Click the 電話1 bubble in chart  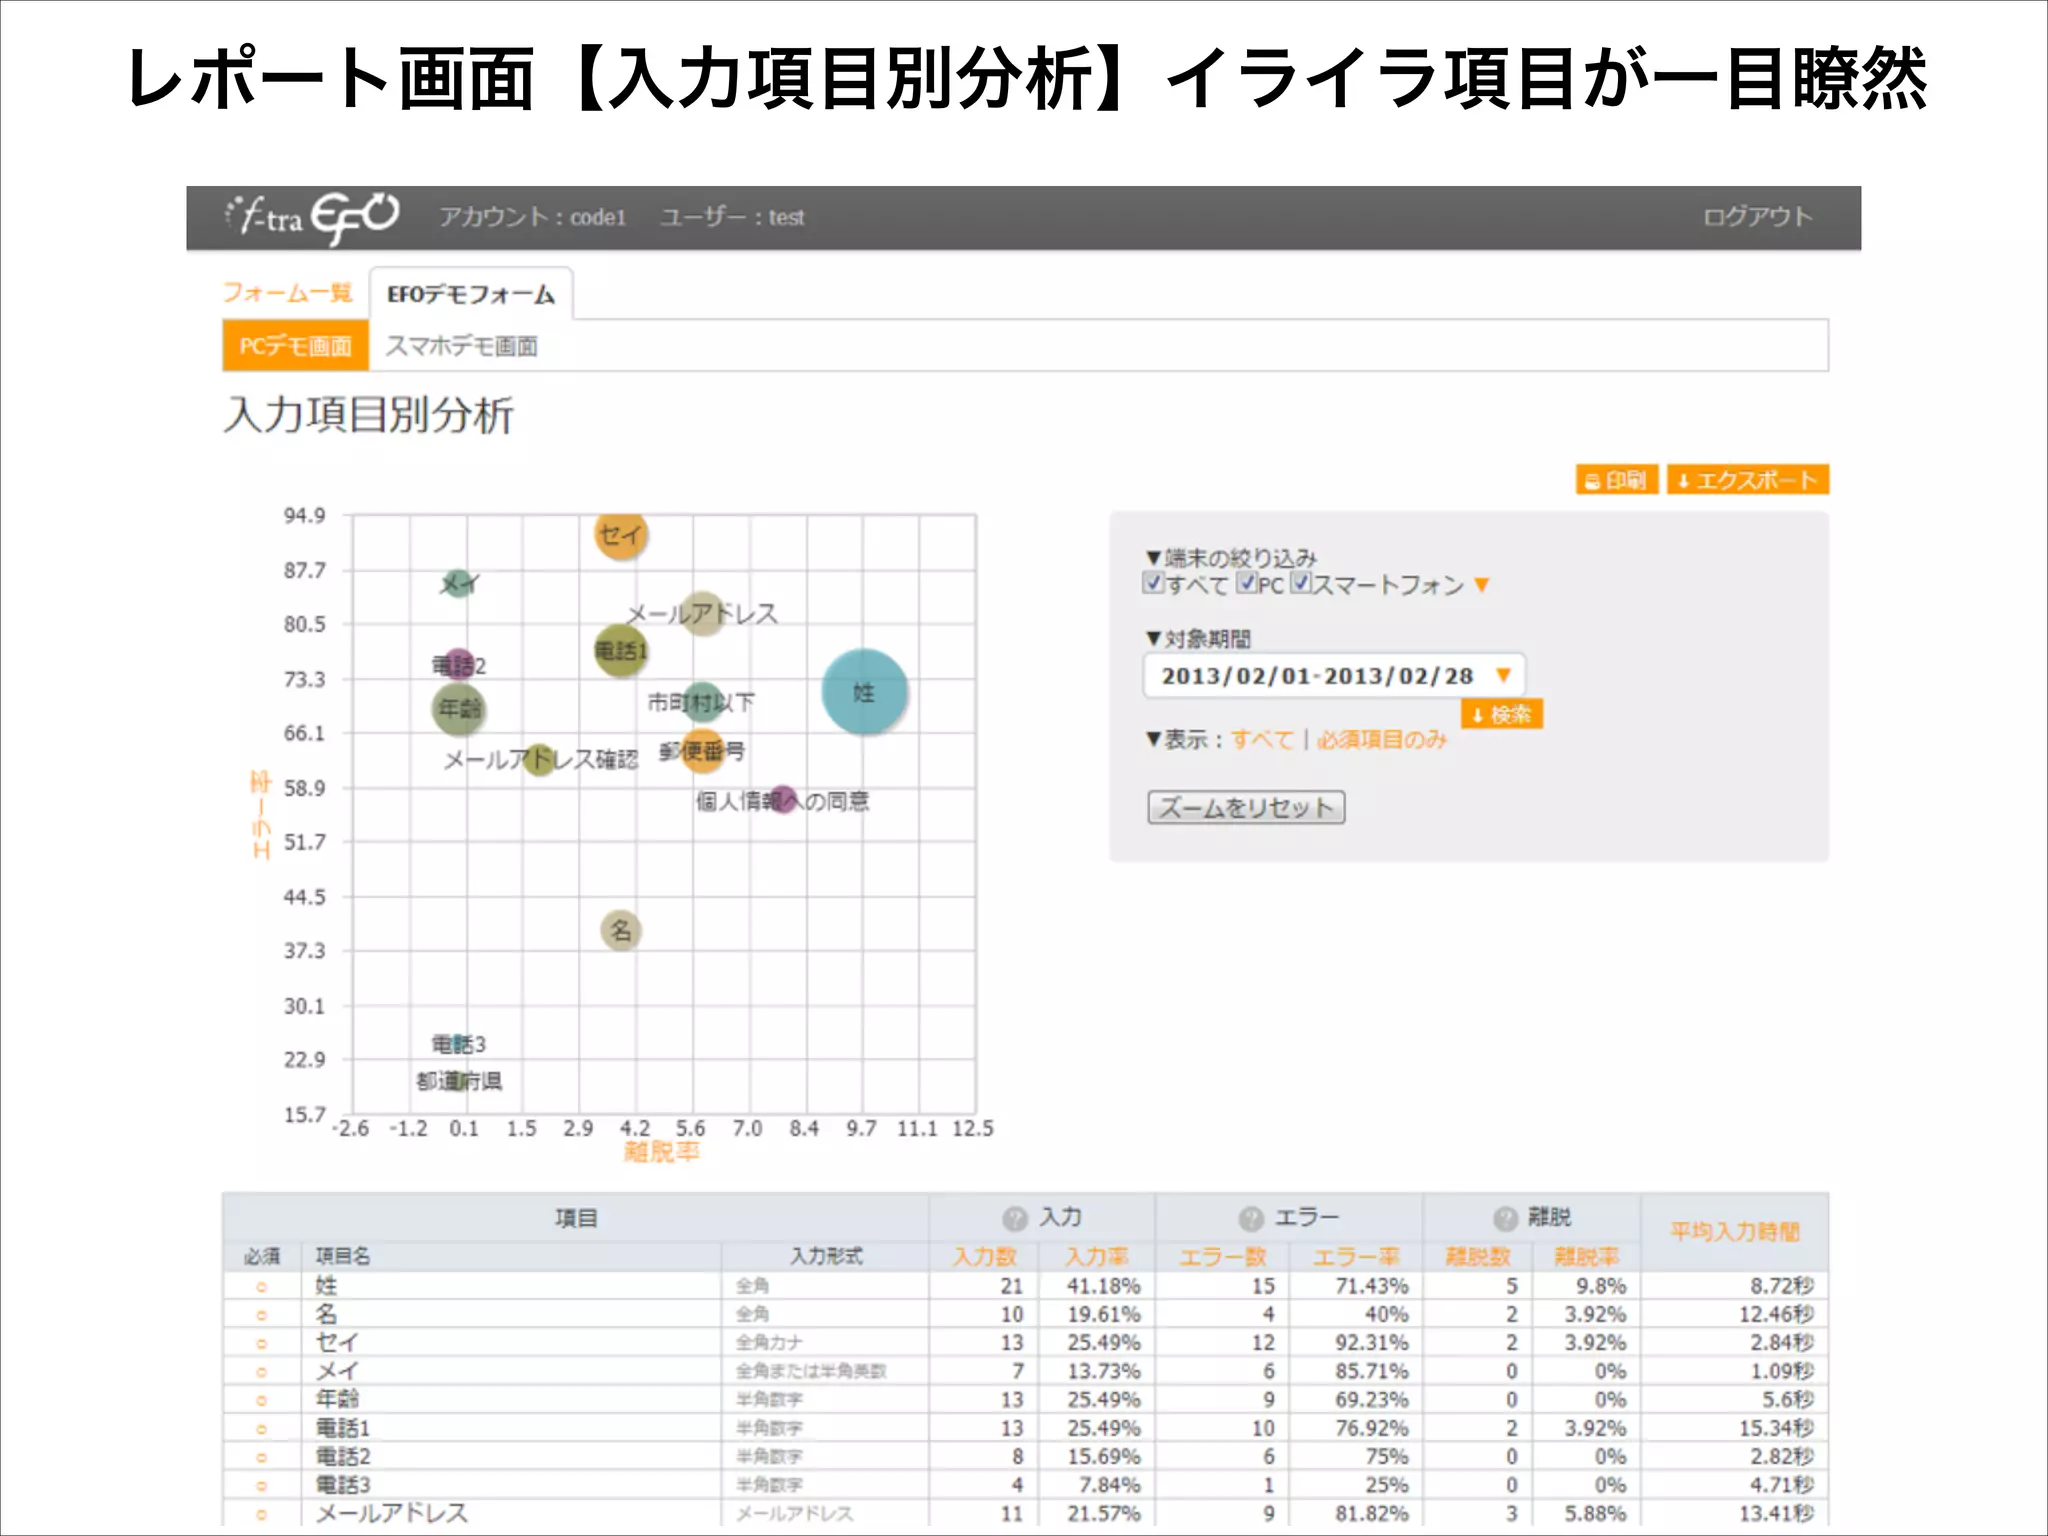[x=621, y=651]
